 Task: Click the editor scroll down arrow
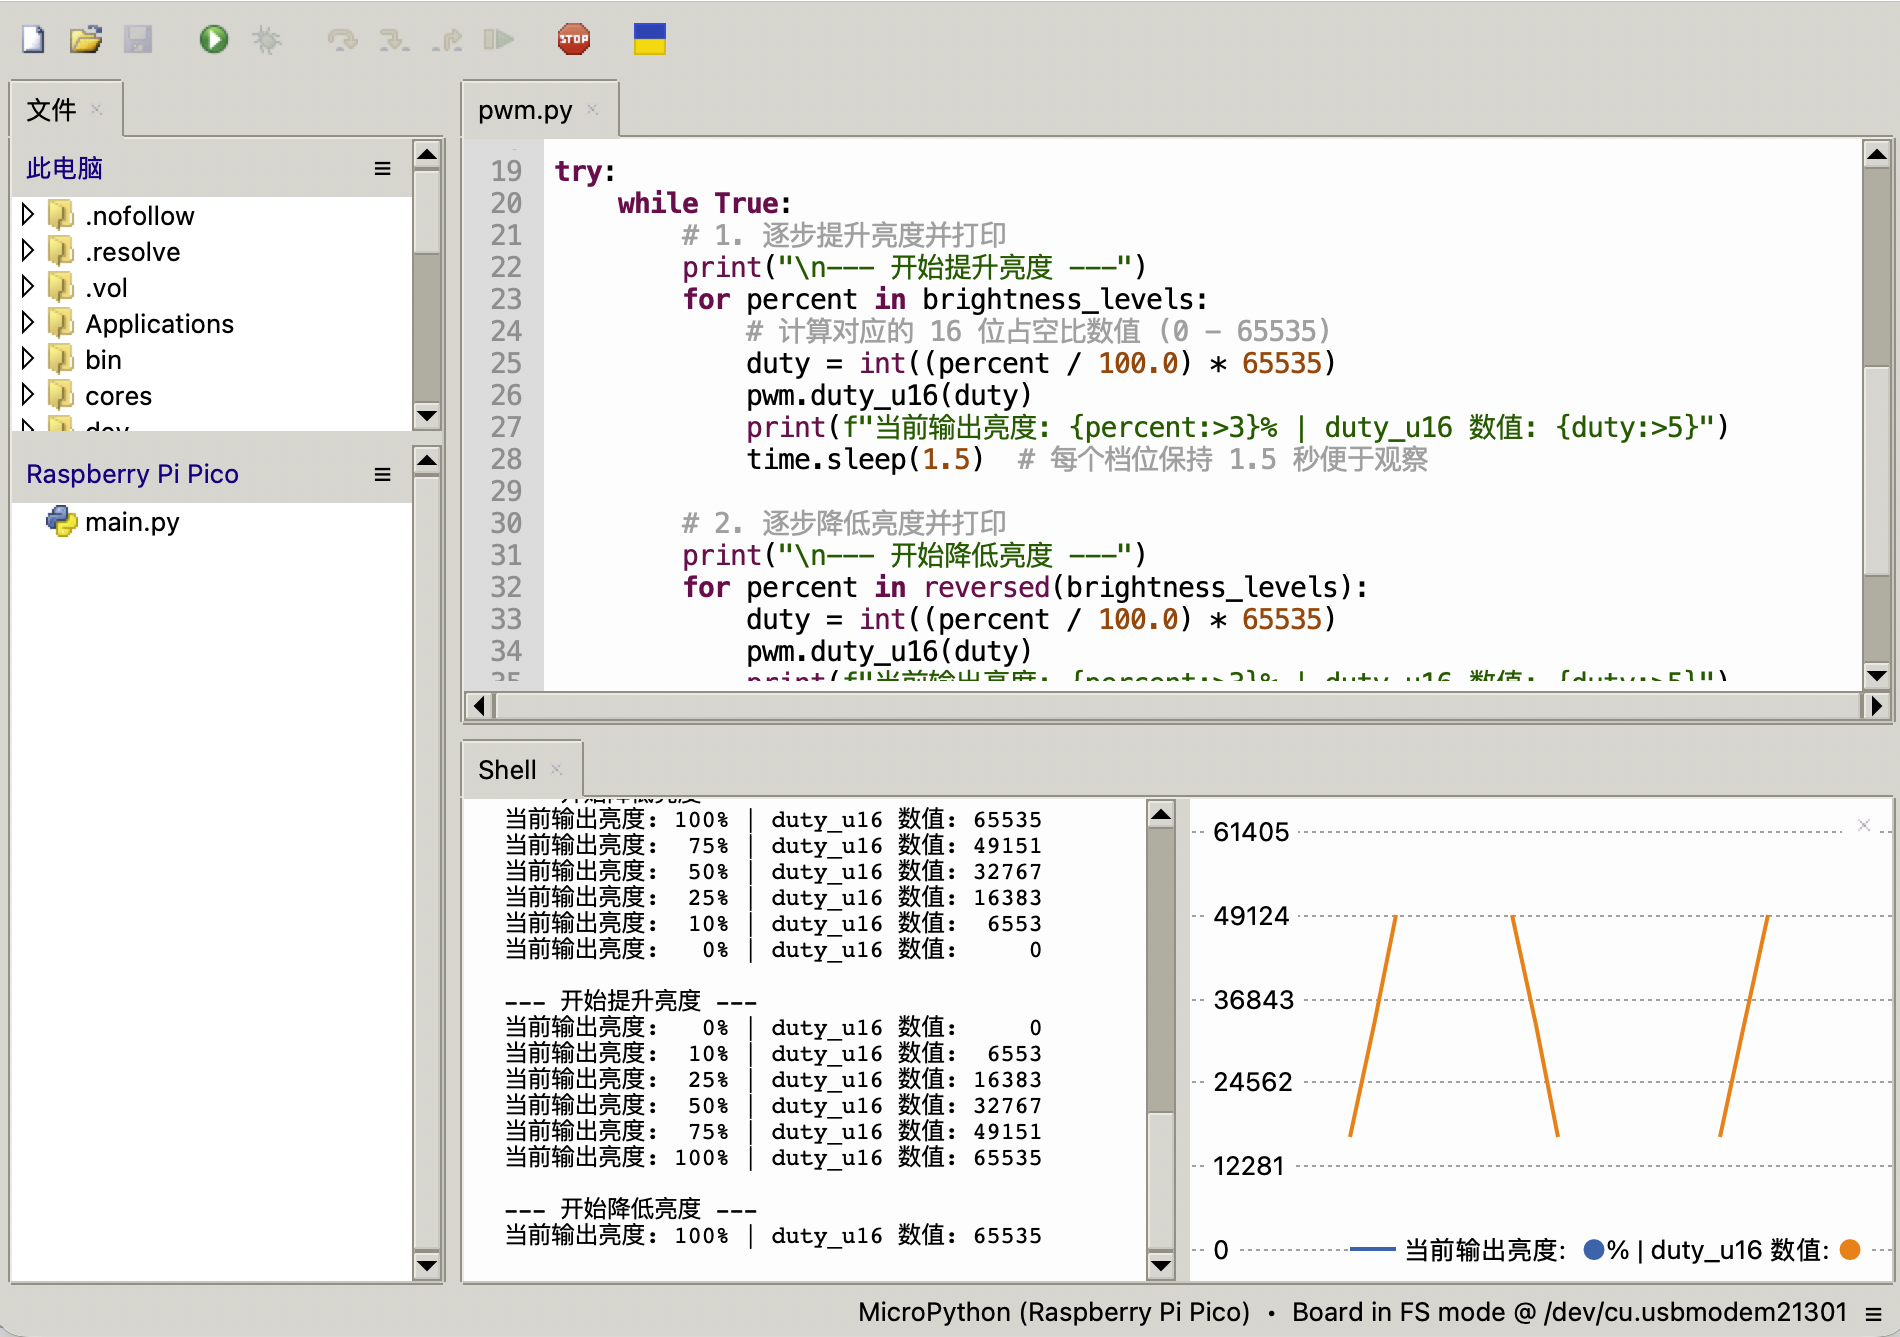(1877, 675)
